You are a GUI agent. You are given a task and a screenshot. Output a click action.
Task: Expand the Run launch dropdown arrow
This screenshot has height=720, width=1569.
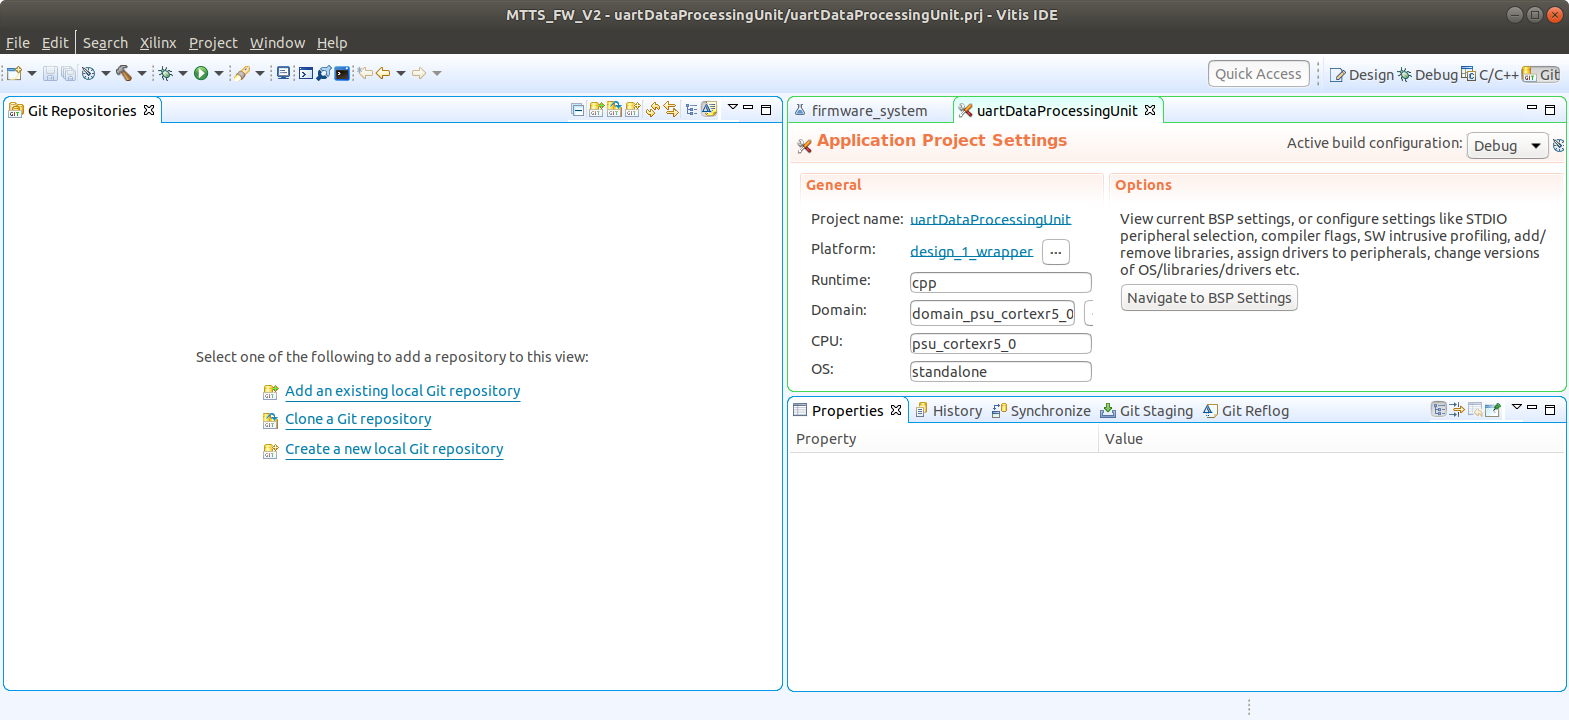tap(219, 73)
